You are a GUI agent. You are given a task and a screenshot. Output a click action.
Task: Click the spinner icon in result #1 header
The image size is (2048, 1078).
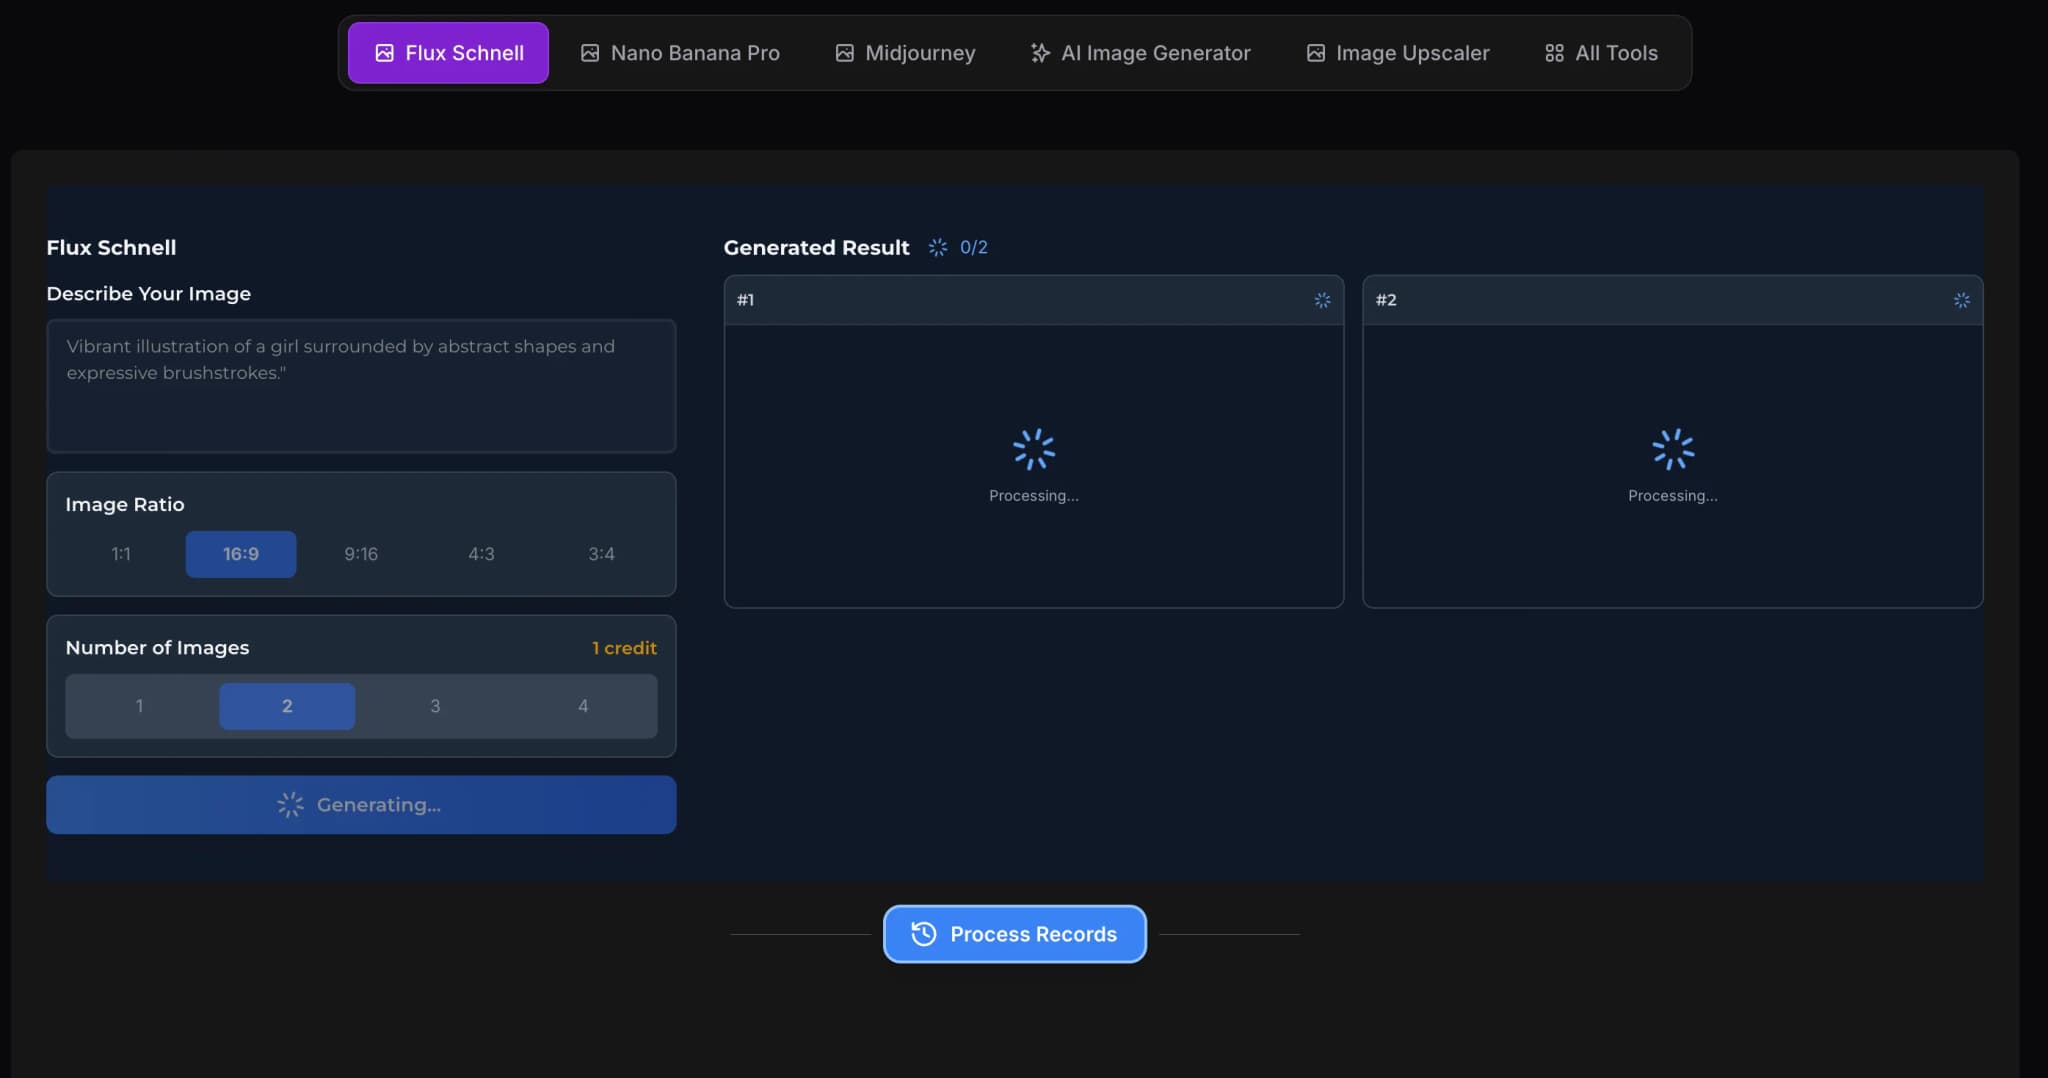pos(1322,300)
